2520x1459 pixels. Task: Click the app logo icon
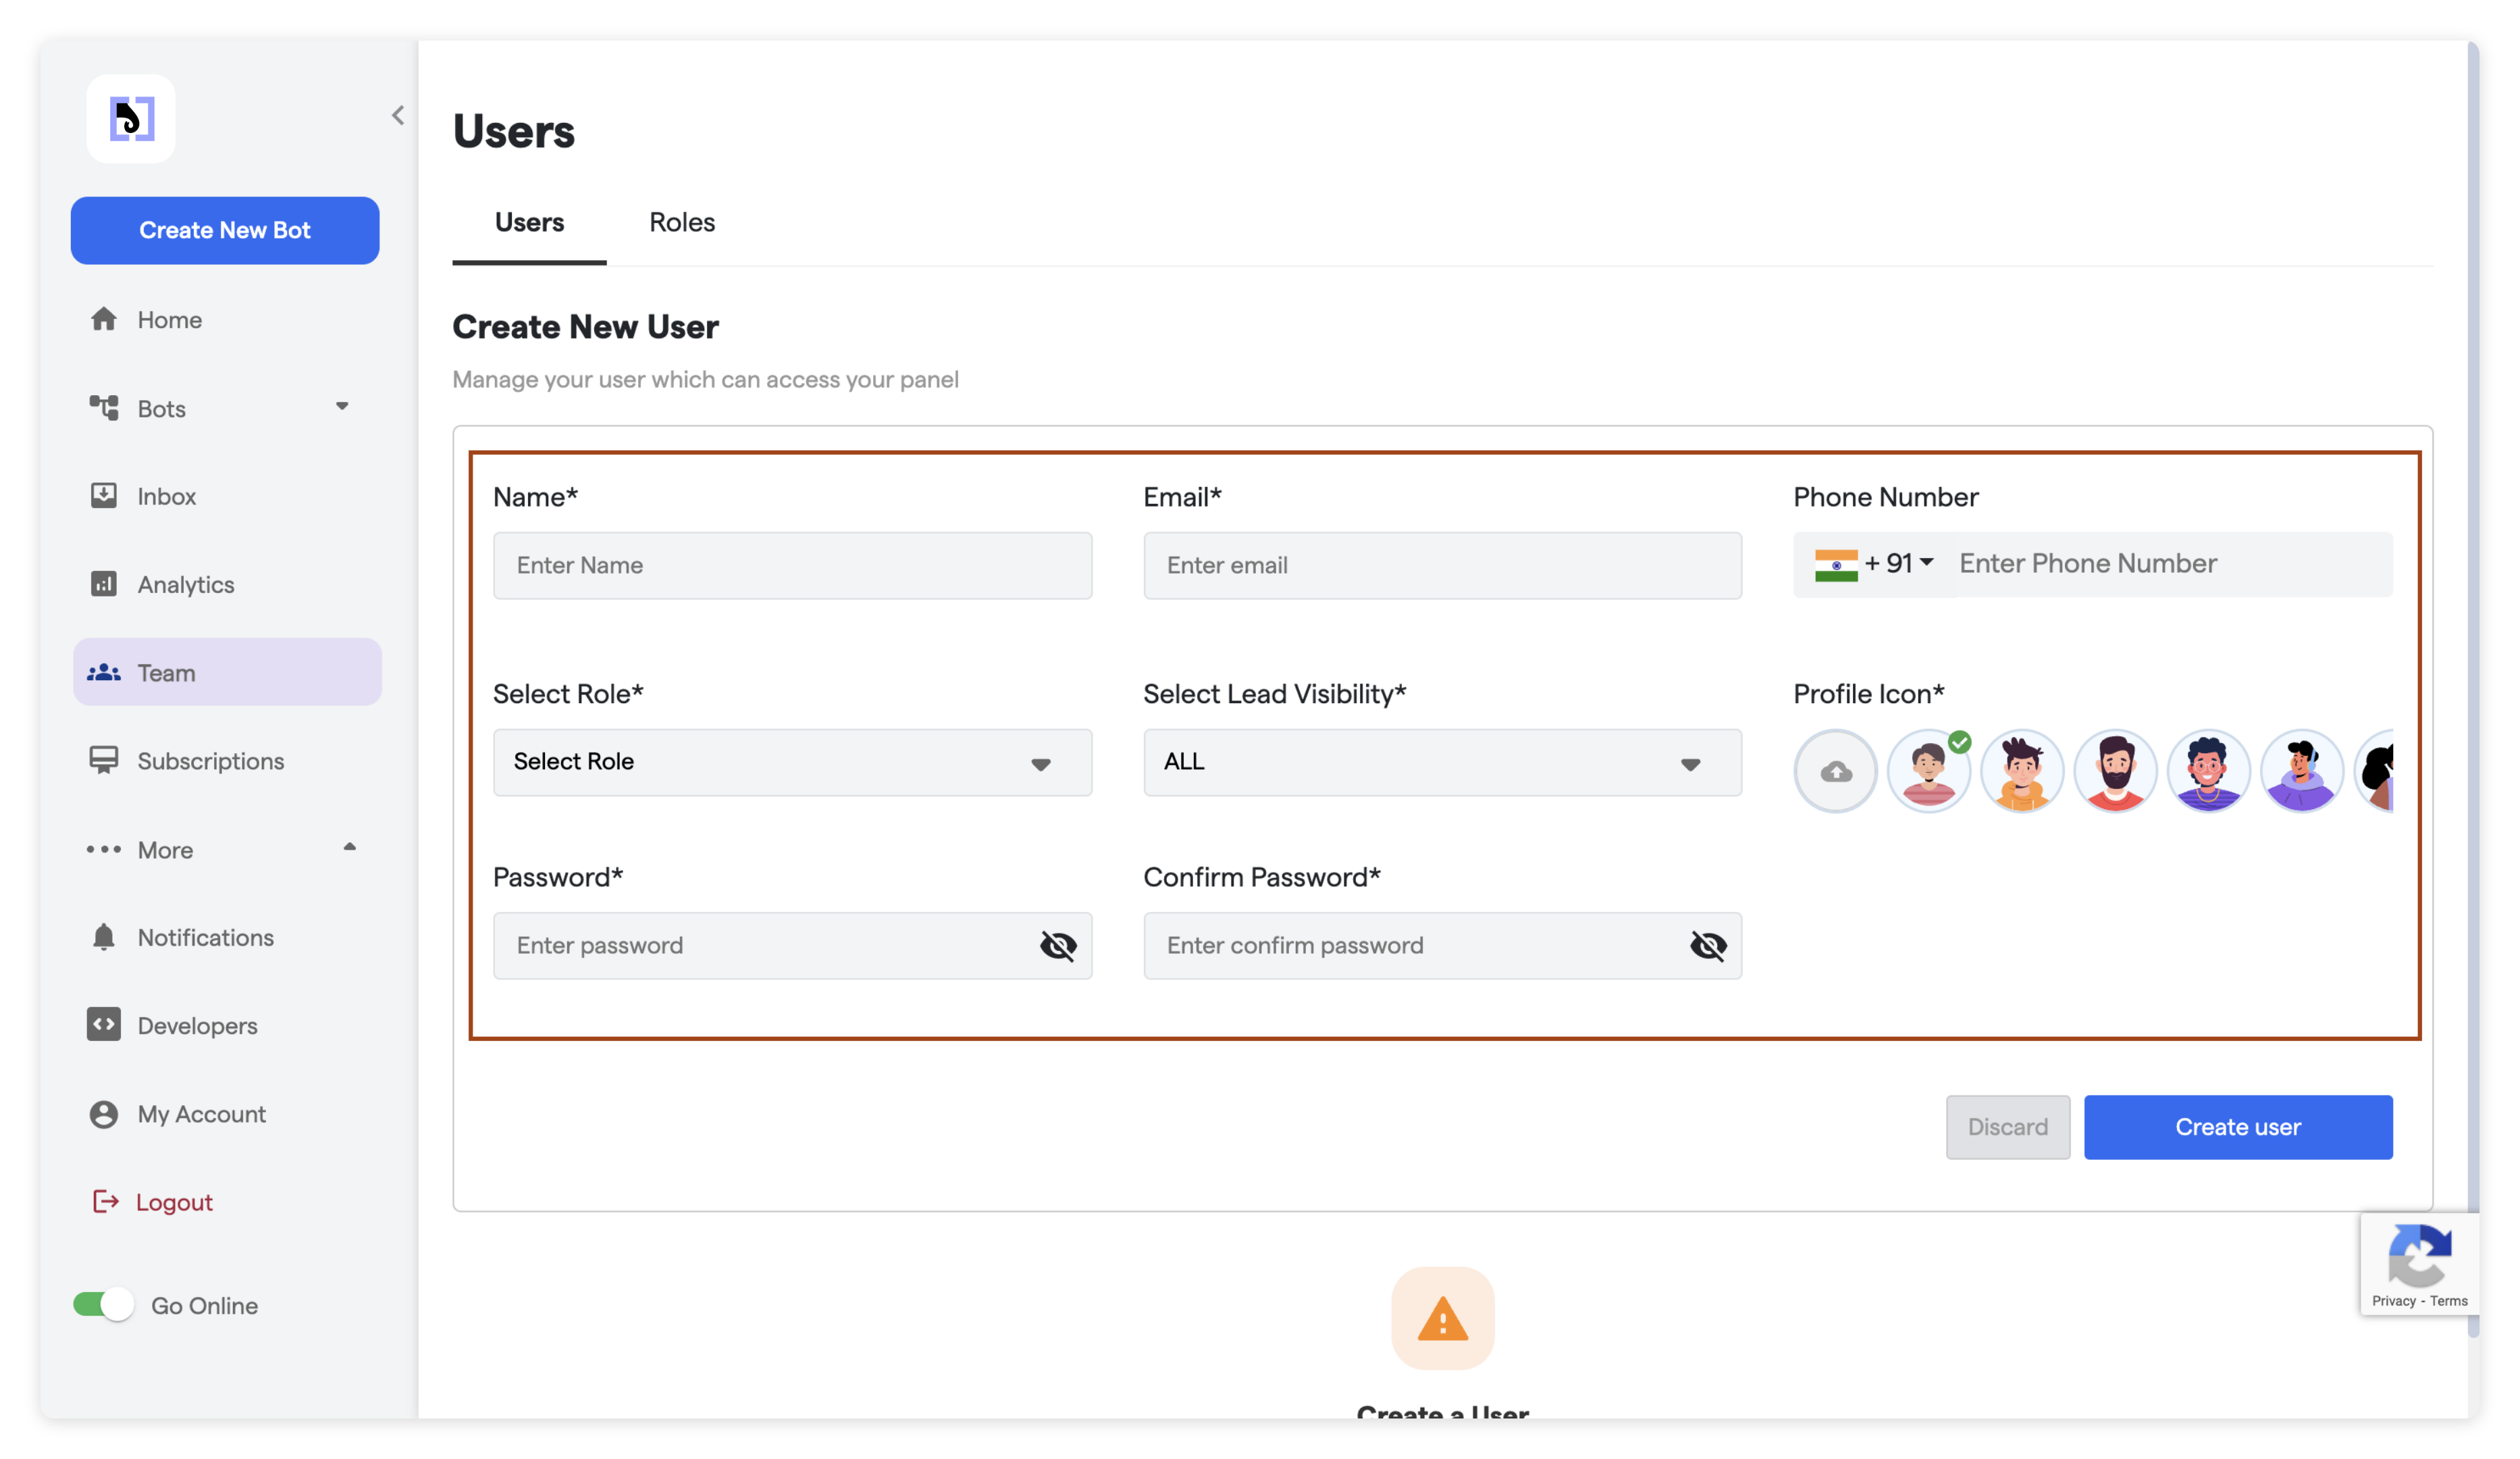pyautogui.click(x=131, y=119)
